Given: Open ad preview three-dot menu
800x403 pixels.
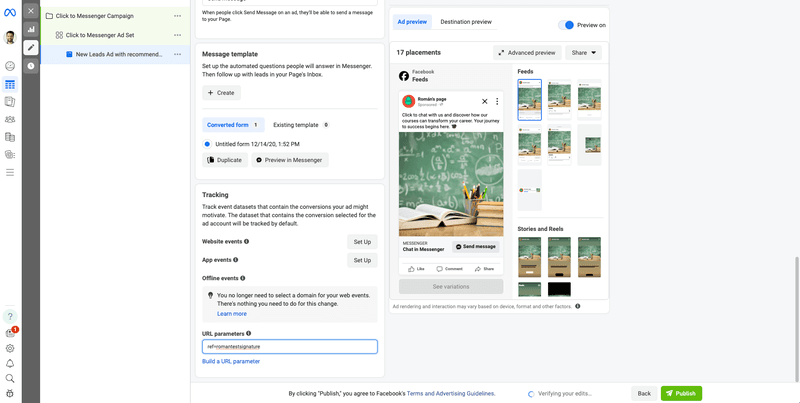Looking at the screenshot, I should click(x=497, y=102).
